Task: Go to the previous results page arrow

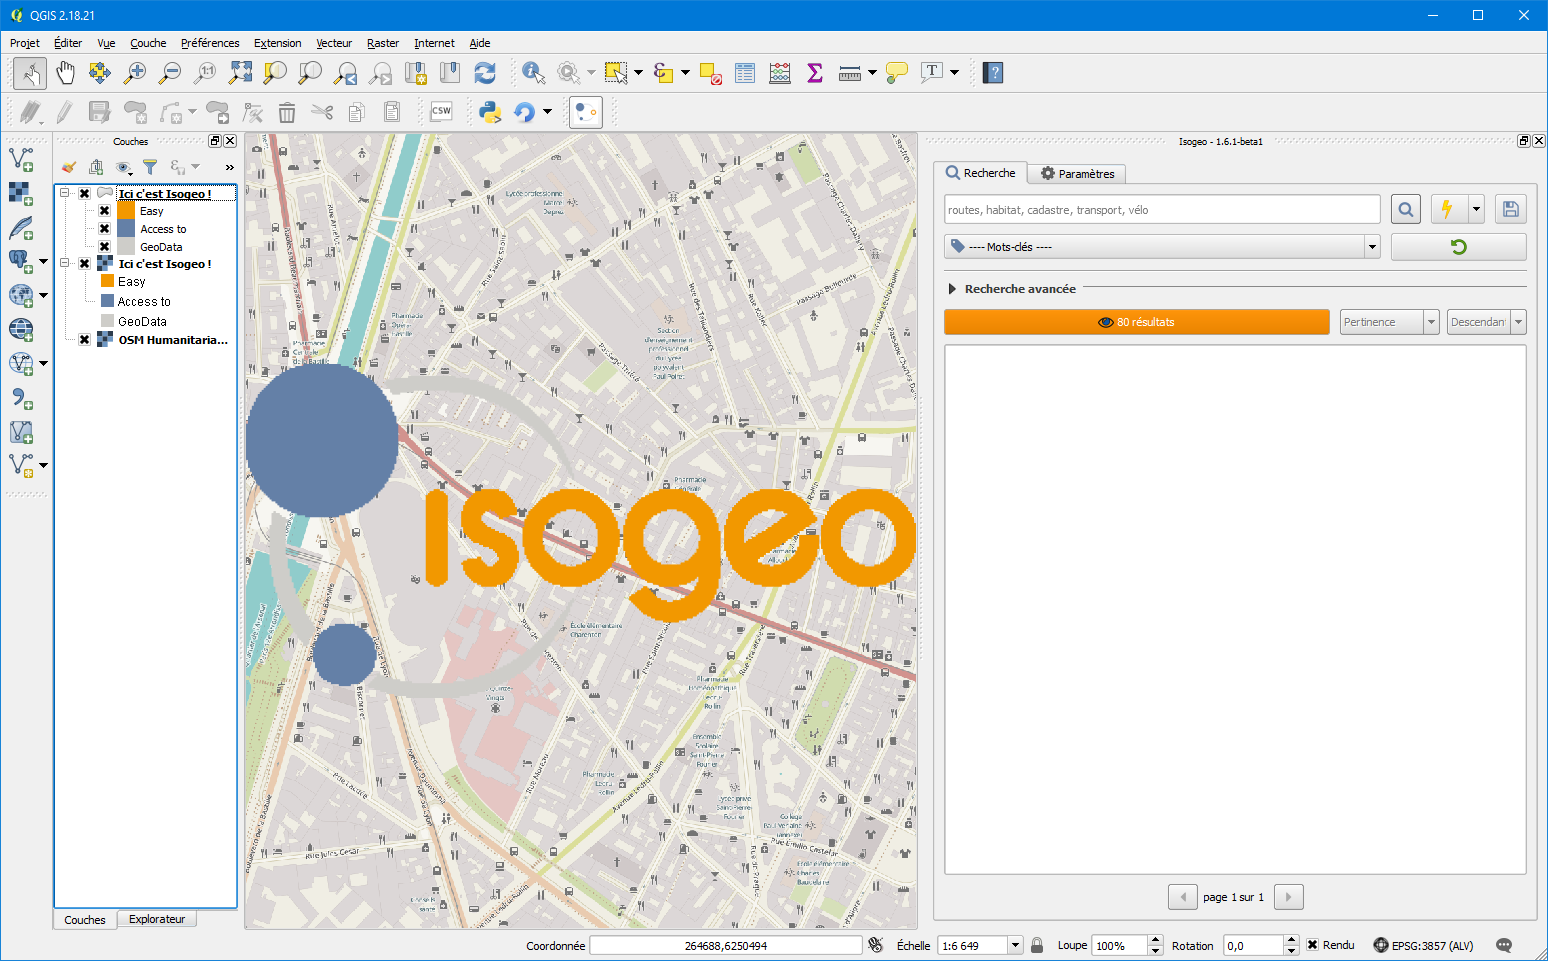Action: click(1183, 897)
